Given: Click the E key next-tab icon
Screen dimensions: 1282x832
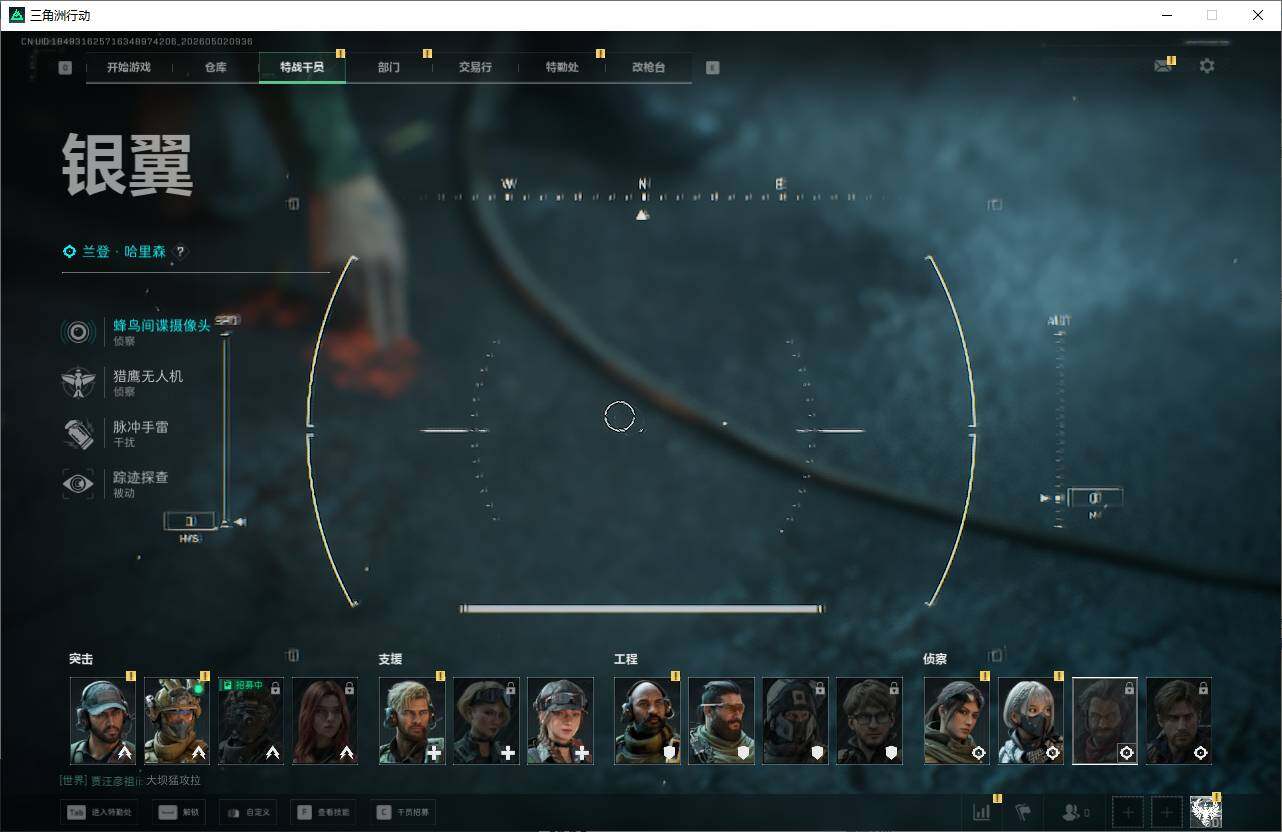Looking at the screenshot, I should pyautogui.click(x=712, y=68).
